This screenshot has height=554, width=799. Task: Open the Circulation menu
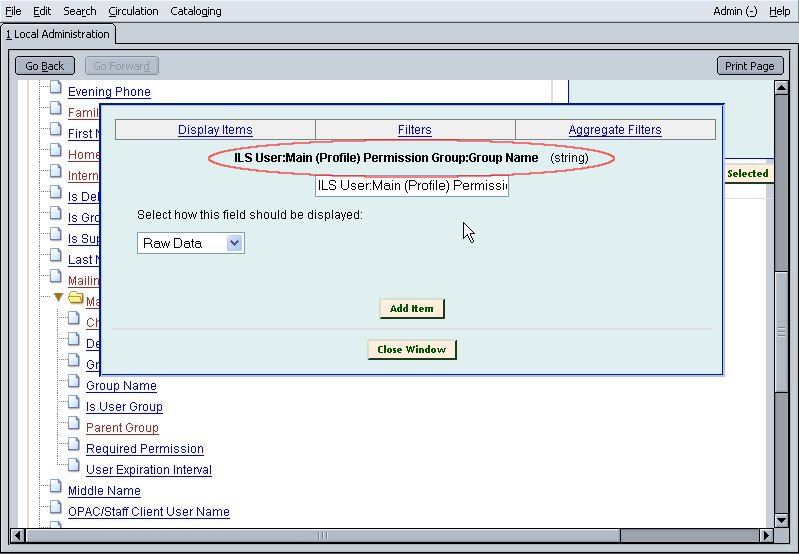(x=133, y=11)
